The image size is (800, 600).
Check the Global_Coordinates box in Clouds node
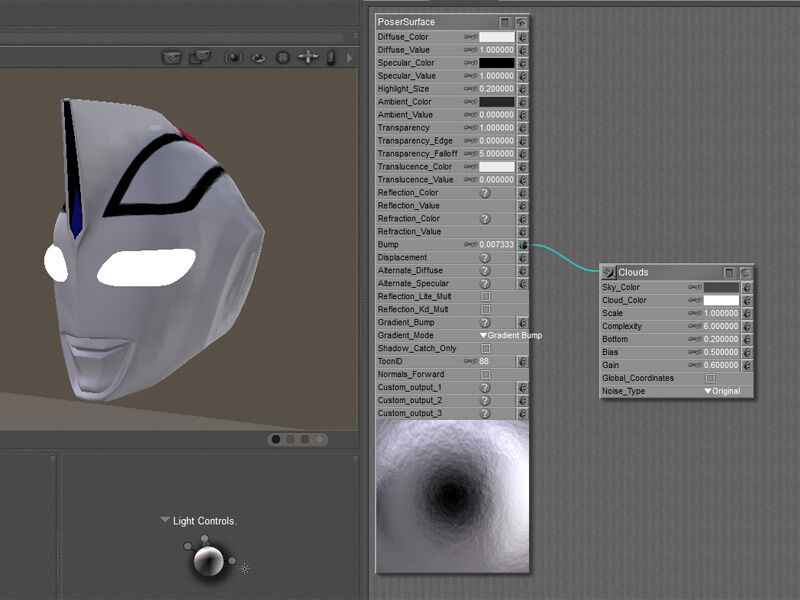coord(710,379)
